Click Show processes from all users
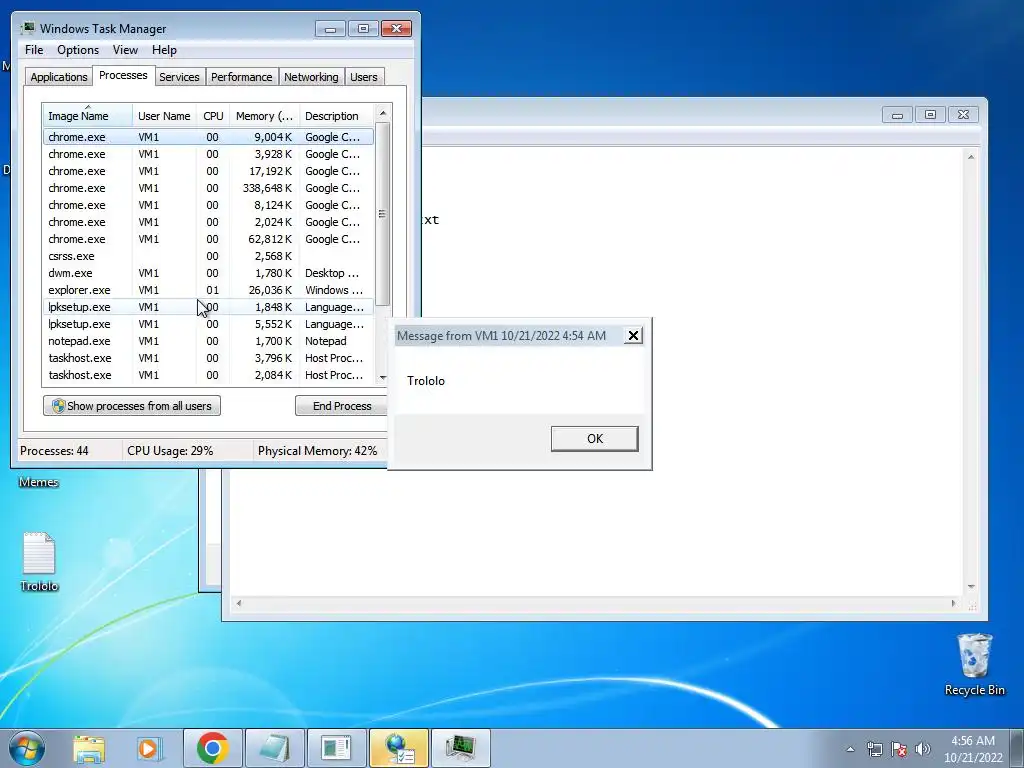 pos(132,406)
